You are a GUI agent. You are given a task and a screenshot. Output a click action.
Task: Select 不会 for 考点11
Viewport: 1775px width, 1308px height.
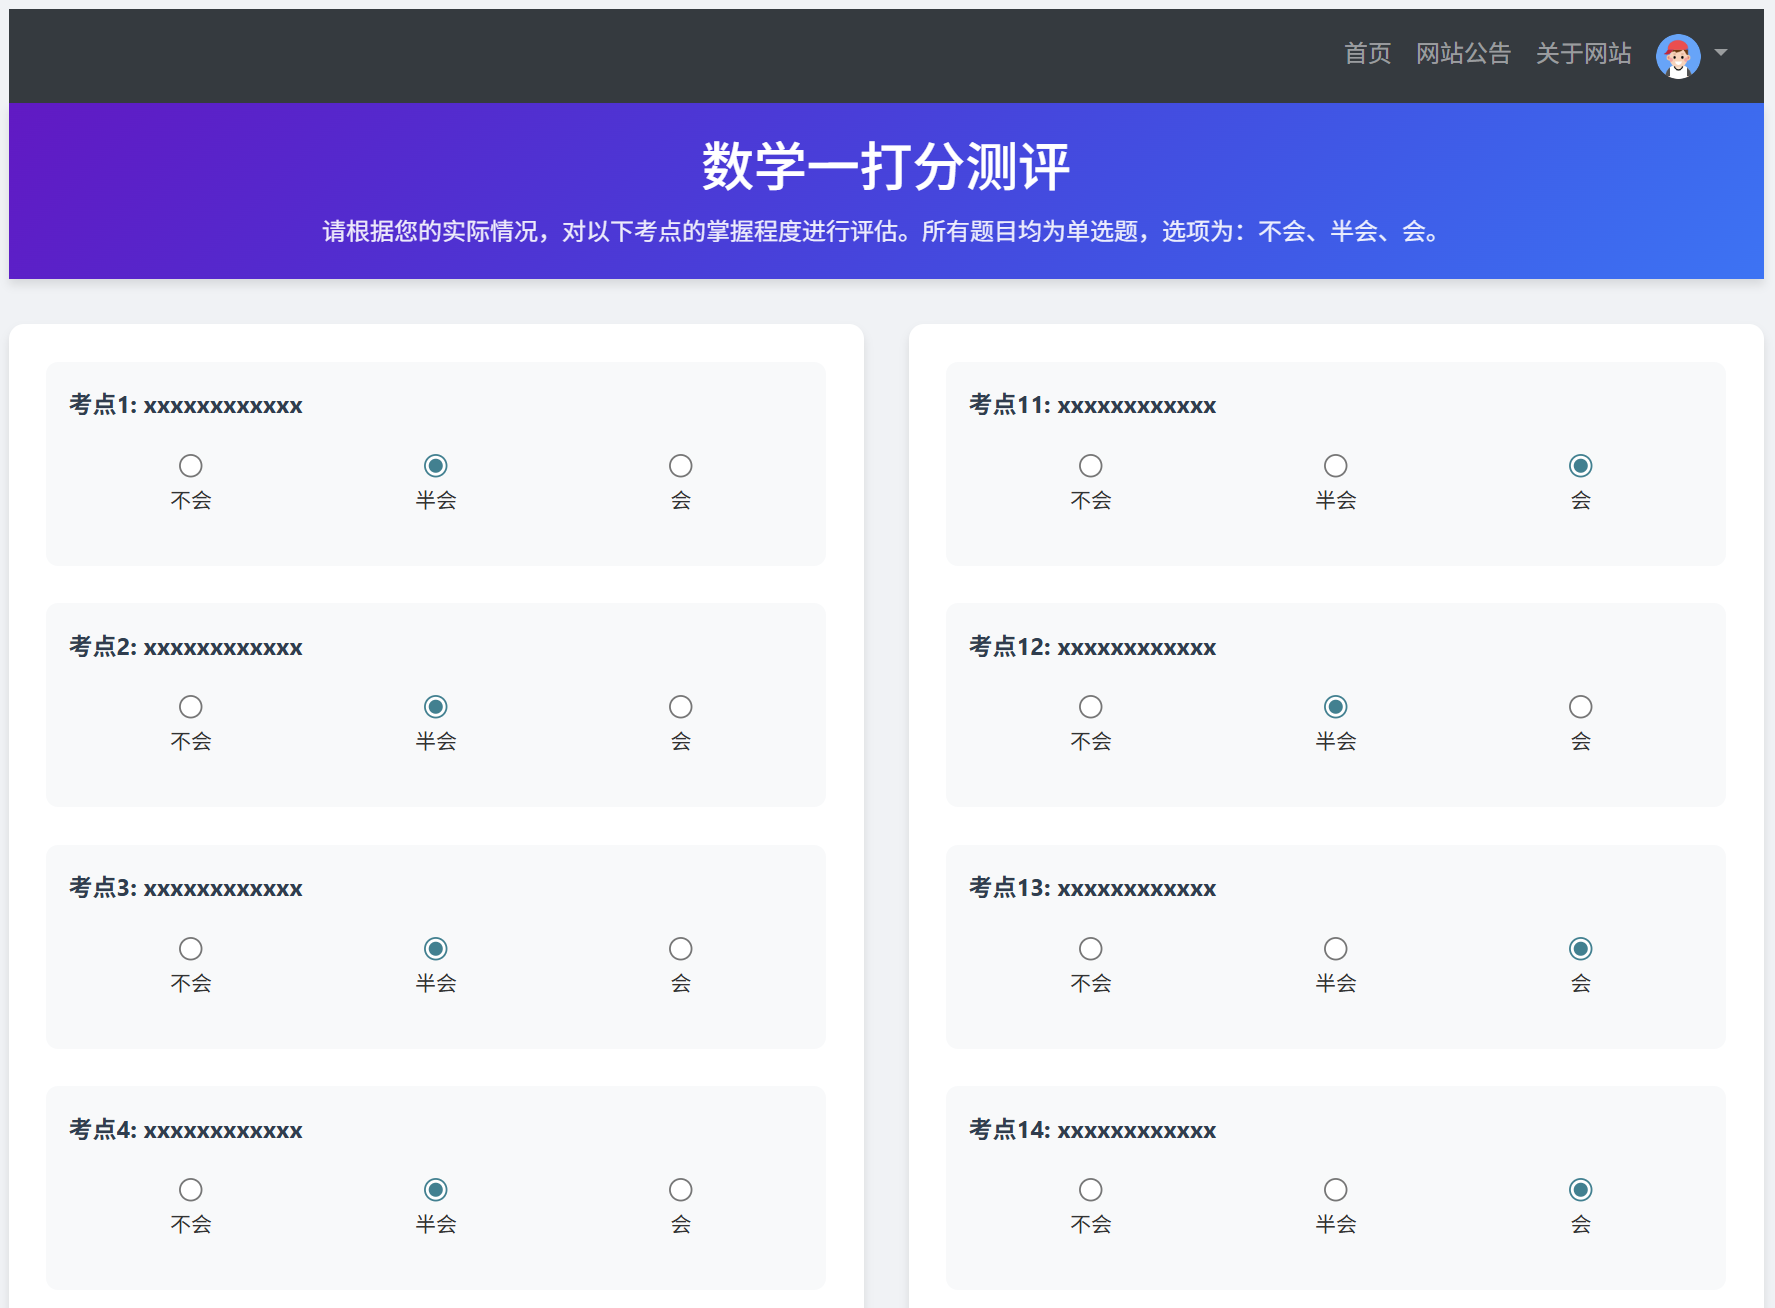[x=1090, y=466]
